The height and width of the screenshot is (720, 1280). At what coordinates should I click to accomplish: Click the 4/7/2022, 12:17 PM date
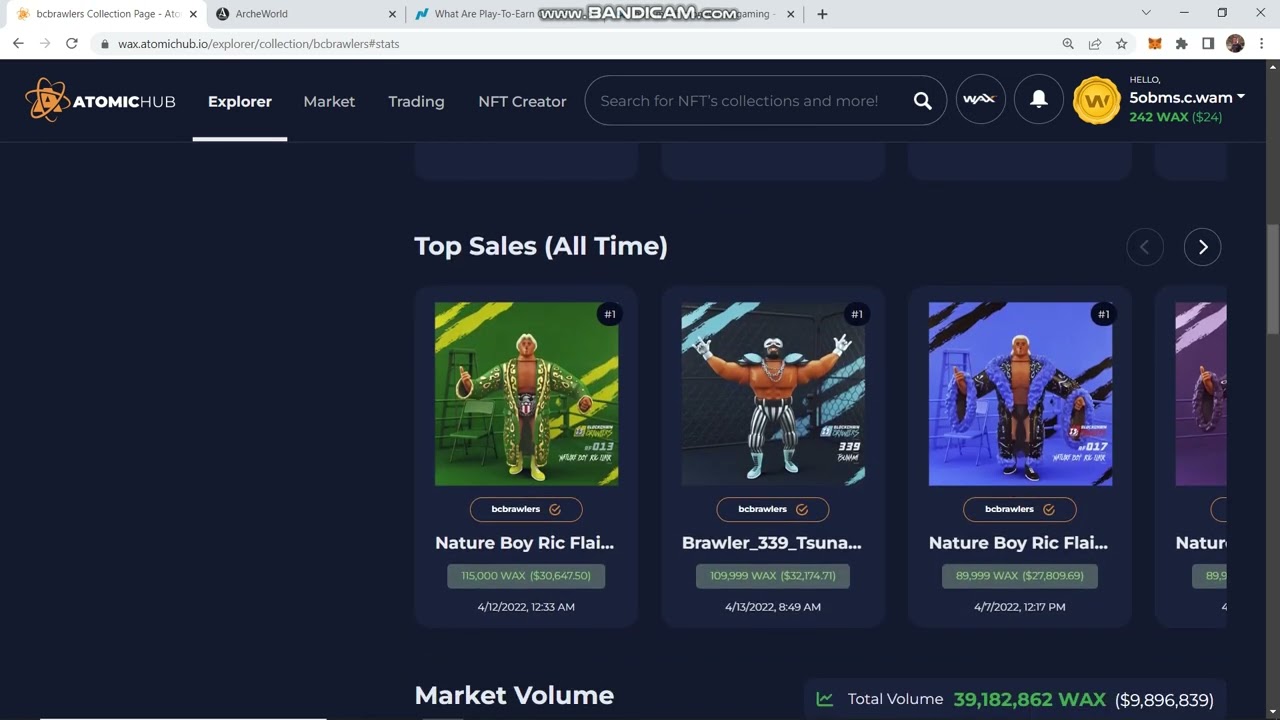click(x=1020, y=607)
